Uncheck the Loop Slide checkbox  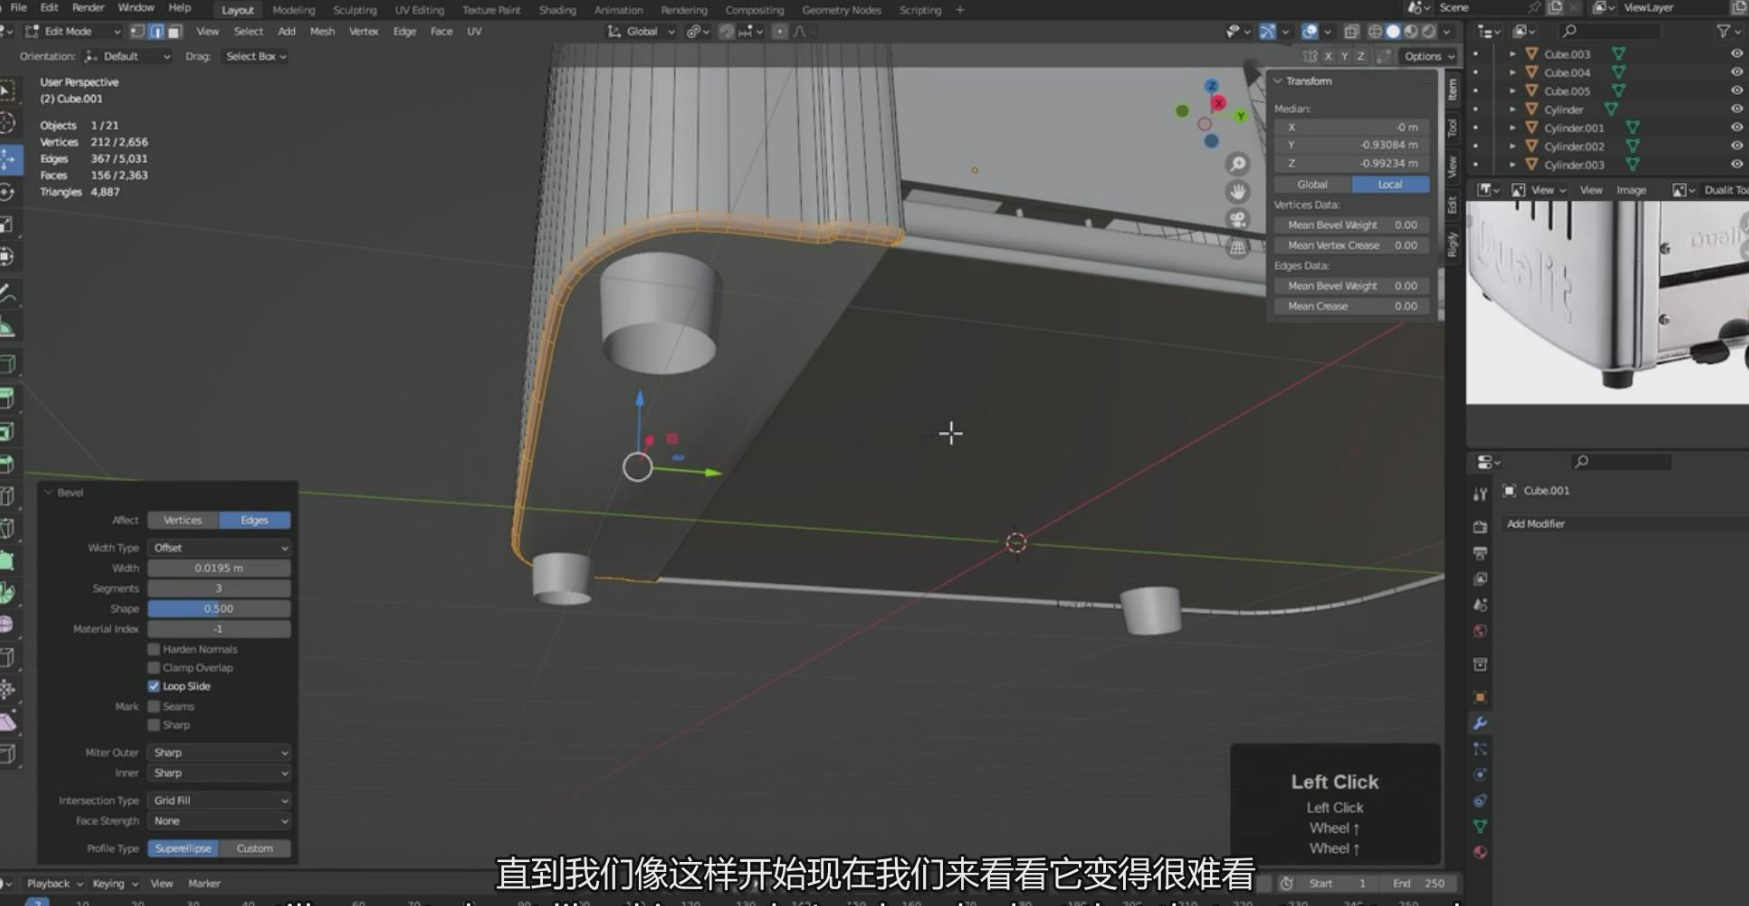pos(154,686)
